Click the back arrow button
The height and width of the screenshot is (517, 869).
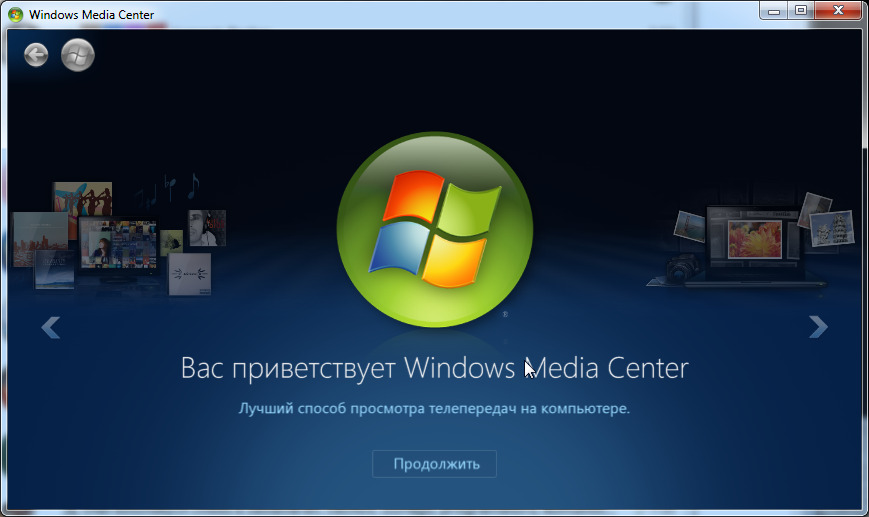coord(36,55)
